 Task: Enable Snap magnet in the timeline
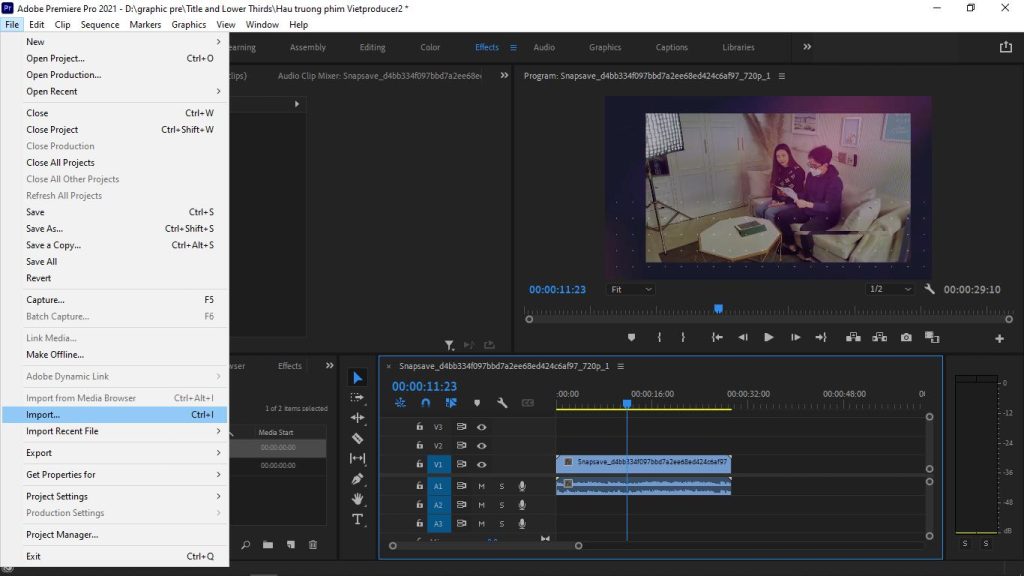425,403
